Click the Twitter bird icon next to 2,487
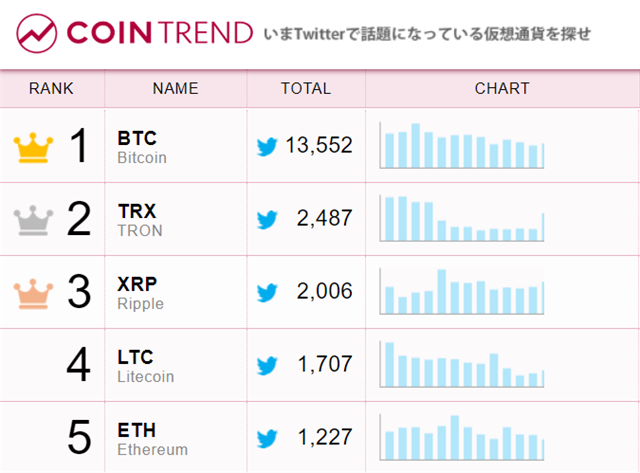640x473 pixels. pos(267,220)
